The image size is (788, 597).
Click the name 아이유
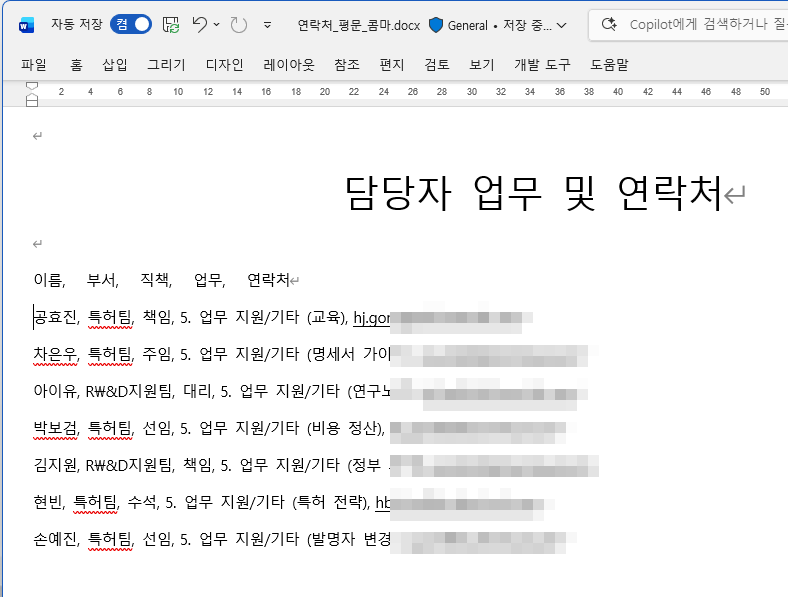(x=54, y=390)
